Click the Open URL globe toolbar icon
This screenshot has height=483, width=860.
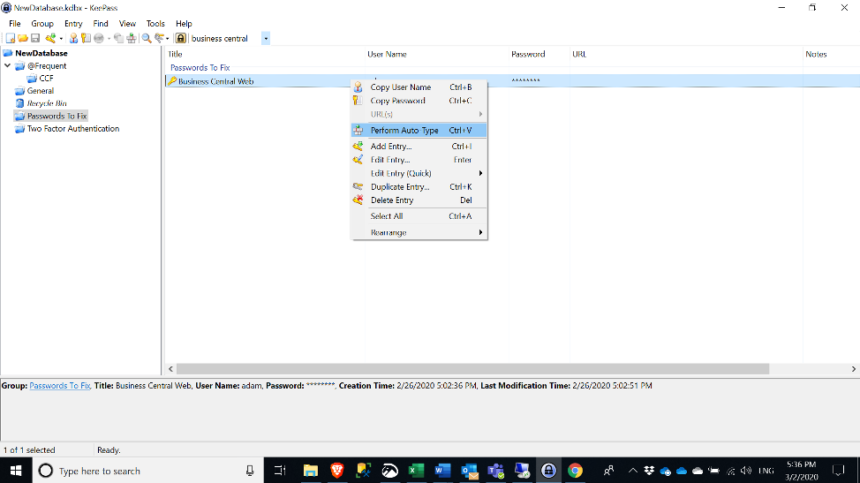99,38
